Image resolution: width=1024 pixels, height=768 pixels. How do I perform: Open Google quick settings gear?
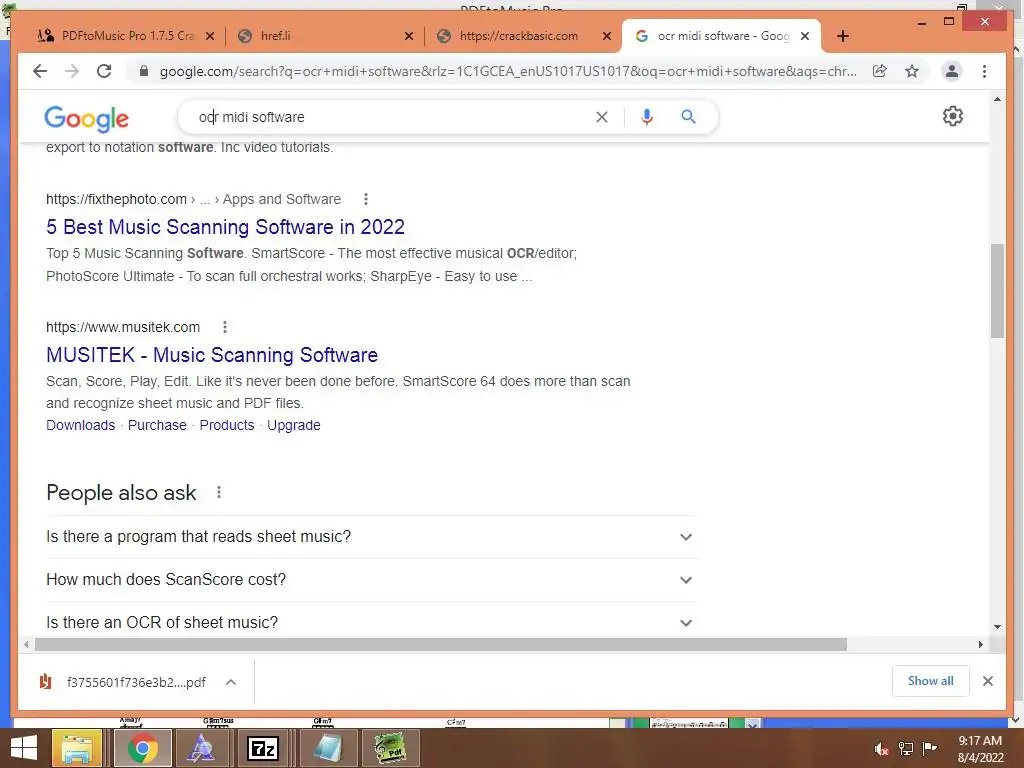point(952,116)
